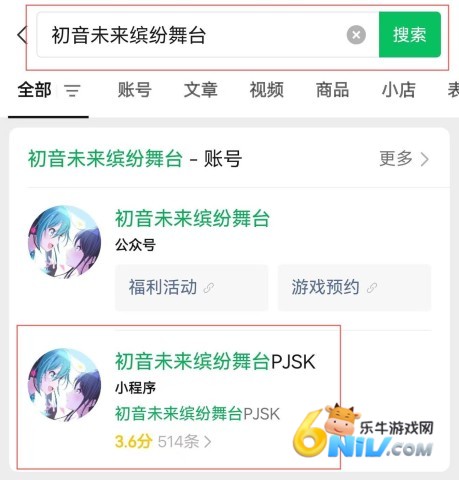Screen dimensions: 459x480
Task: Switch to the 小店 tab
Action: pos(398,90)
